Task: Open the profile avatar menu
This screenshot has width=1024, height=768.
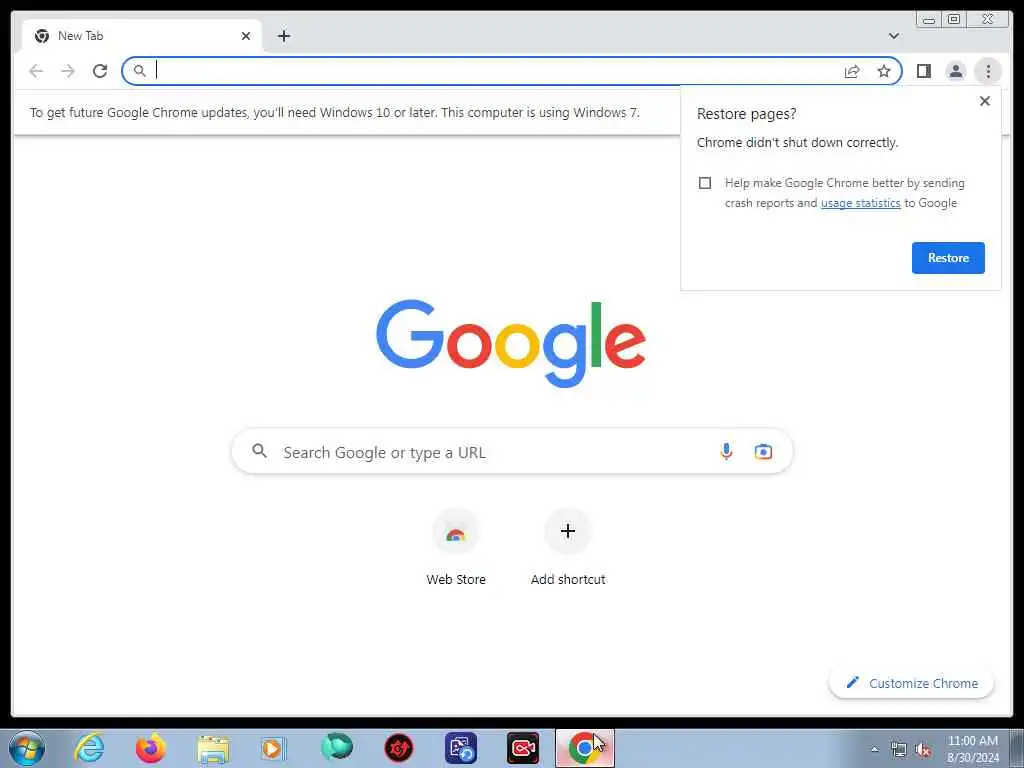Action: pos(955,71)
